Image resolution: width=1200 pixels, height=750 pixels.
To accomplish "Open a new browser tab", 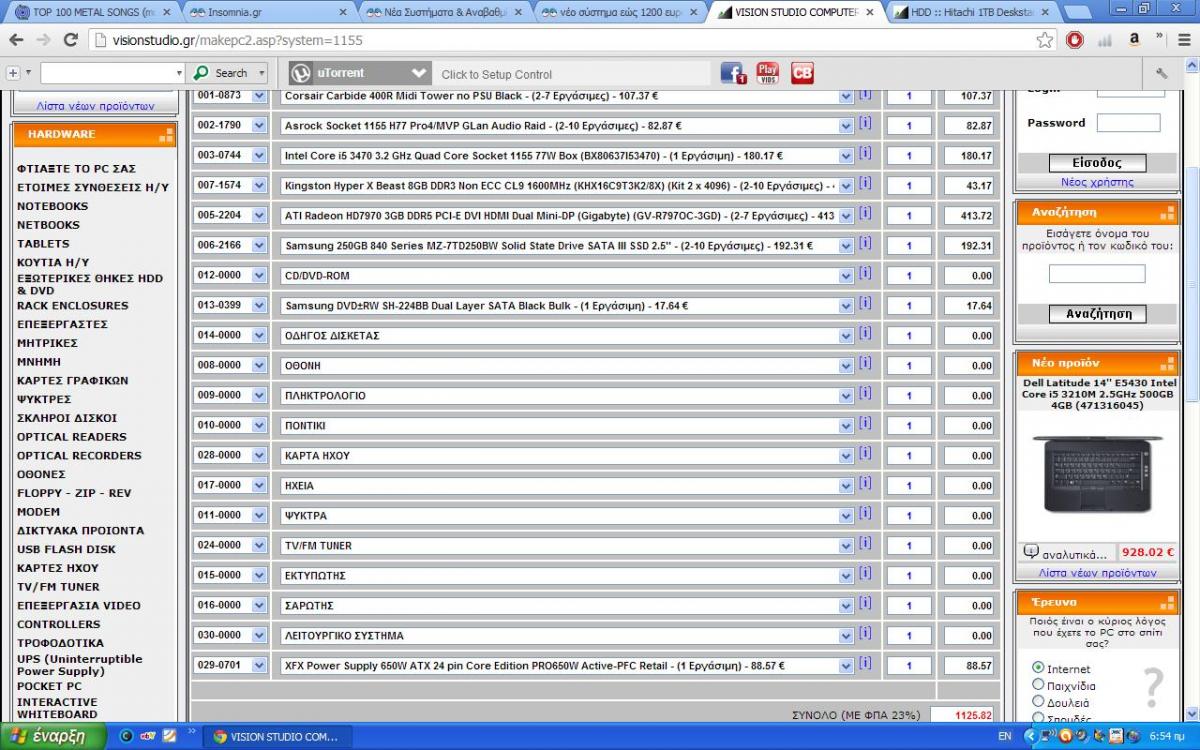I will [1076, 13].
